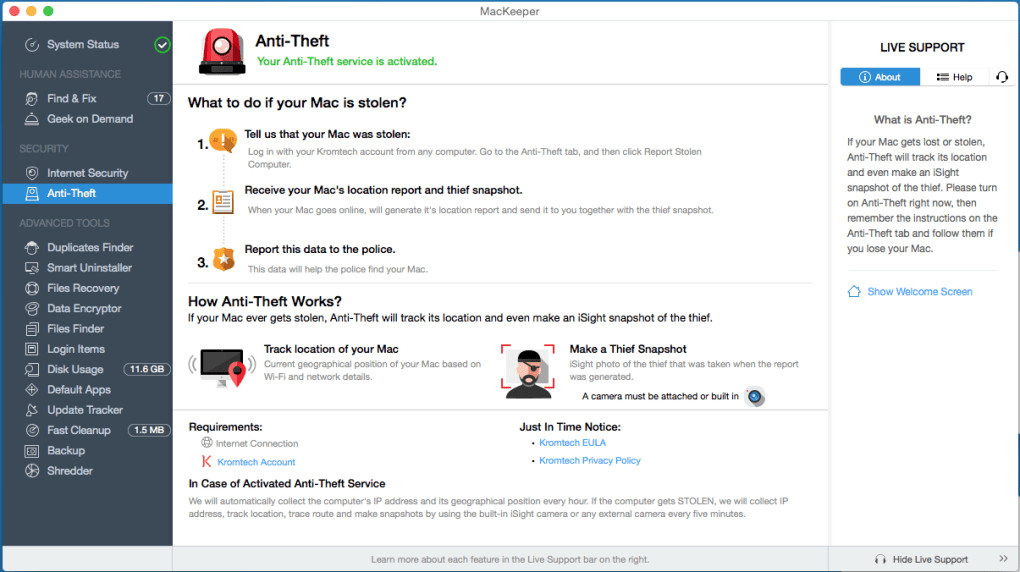Open Fast Cleanup tool
Viewport: 1020px width, 572px height.
(x=78, y=430)
